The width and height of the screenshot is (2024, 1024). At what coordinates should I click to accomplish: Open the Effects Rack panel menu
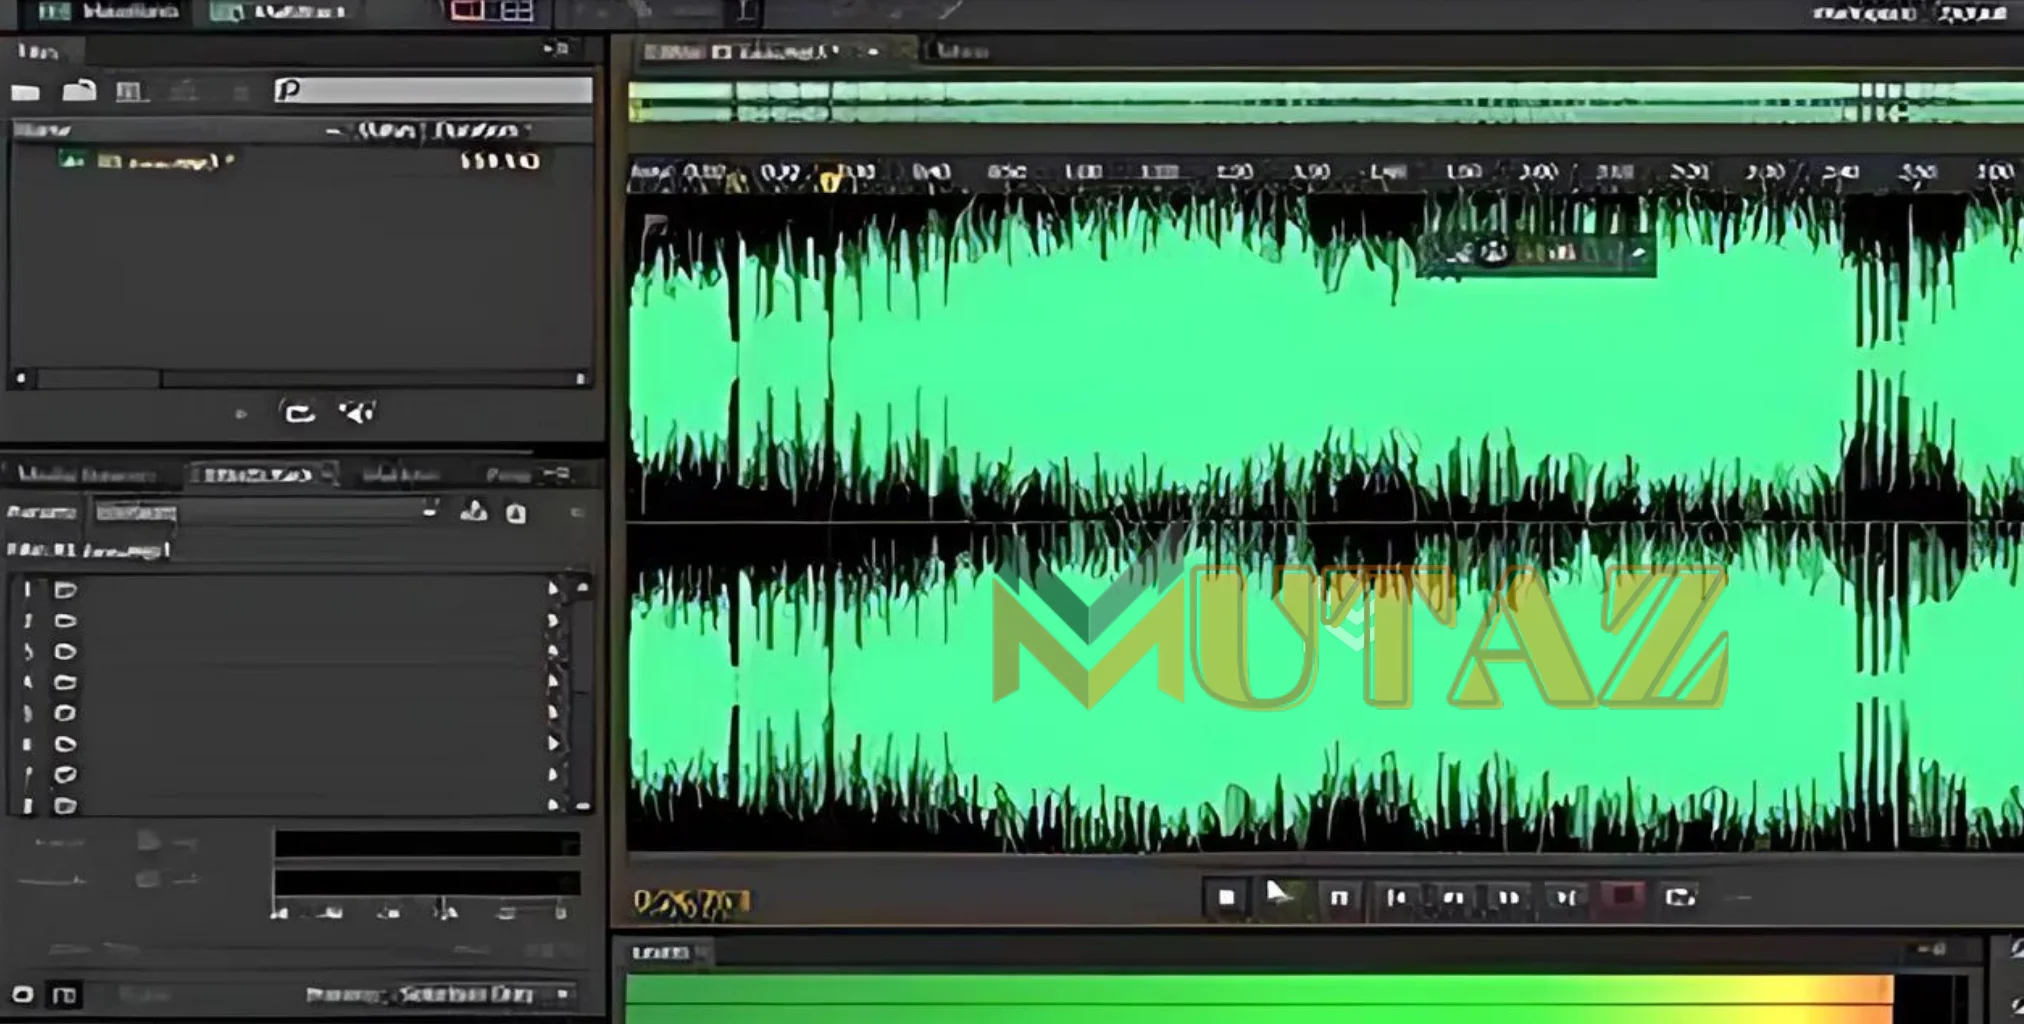[x=557, y=473]
